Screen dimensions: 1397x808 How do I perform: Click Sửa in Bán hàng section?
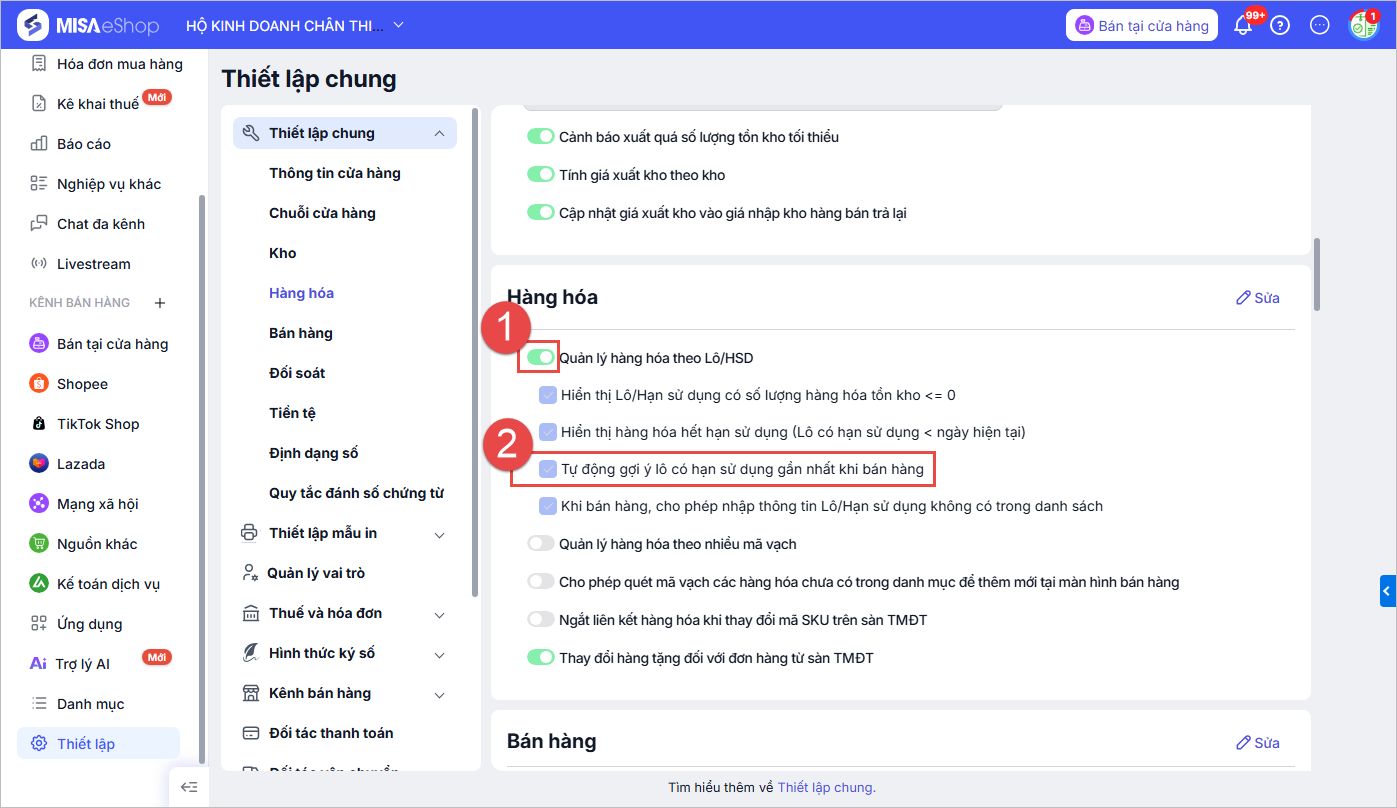coord(1258,742)
